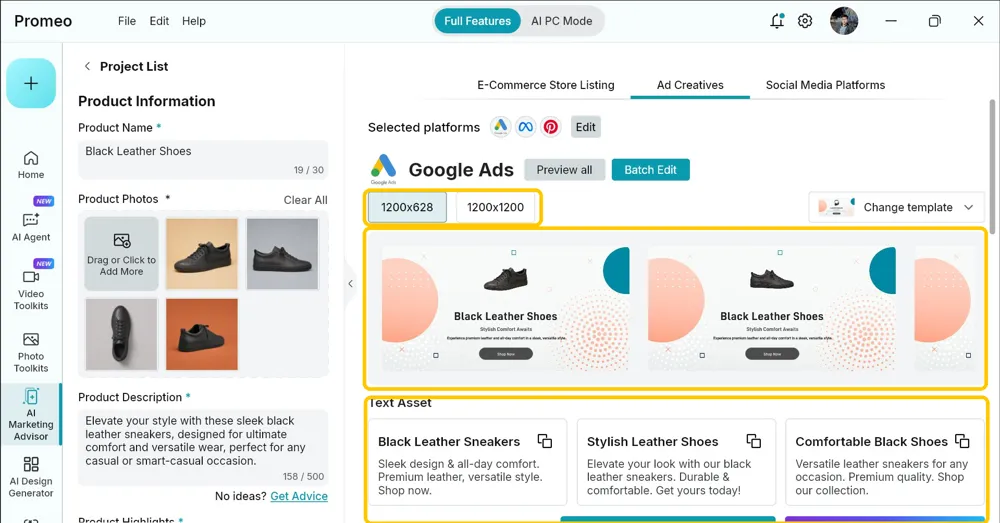Open Video Toolkits in the sidebar

coord(31,289)
